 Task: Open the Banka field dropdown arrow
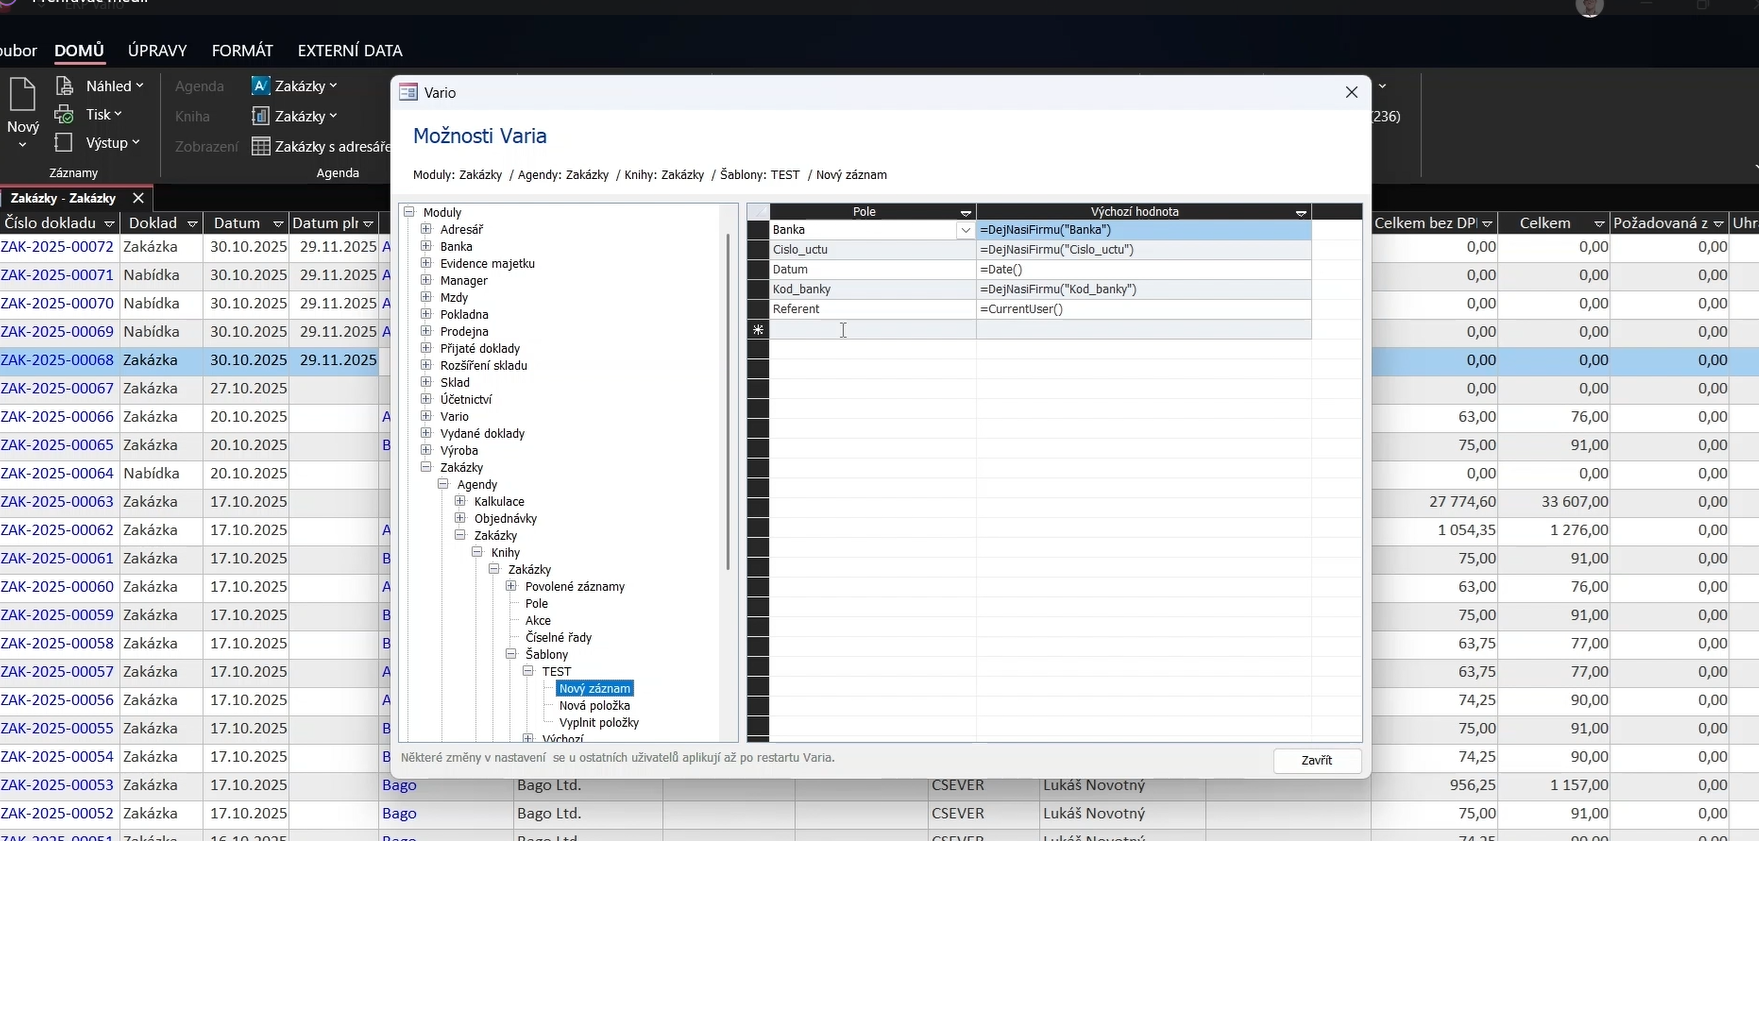coord(965,230)
